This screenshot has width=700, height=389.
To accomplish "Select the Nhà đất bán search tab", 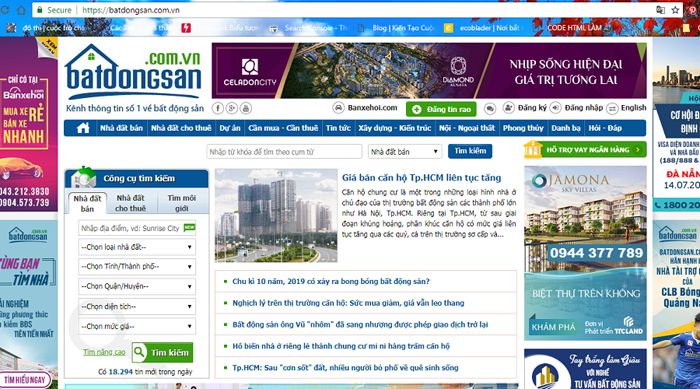I will pyautogui.click(x=87, y=203).
